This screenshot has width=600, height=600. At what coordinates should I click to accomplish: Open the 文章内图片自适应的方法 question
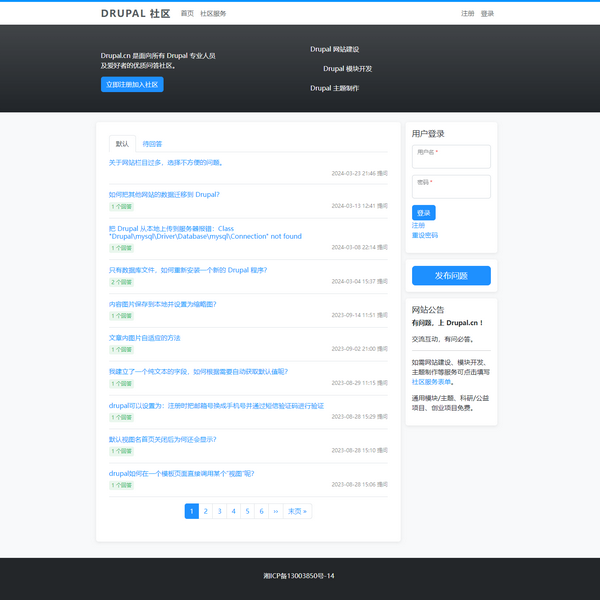(145, 338)
